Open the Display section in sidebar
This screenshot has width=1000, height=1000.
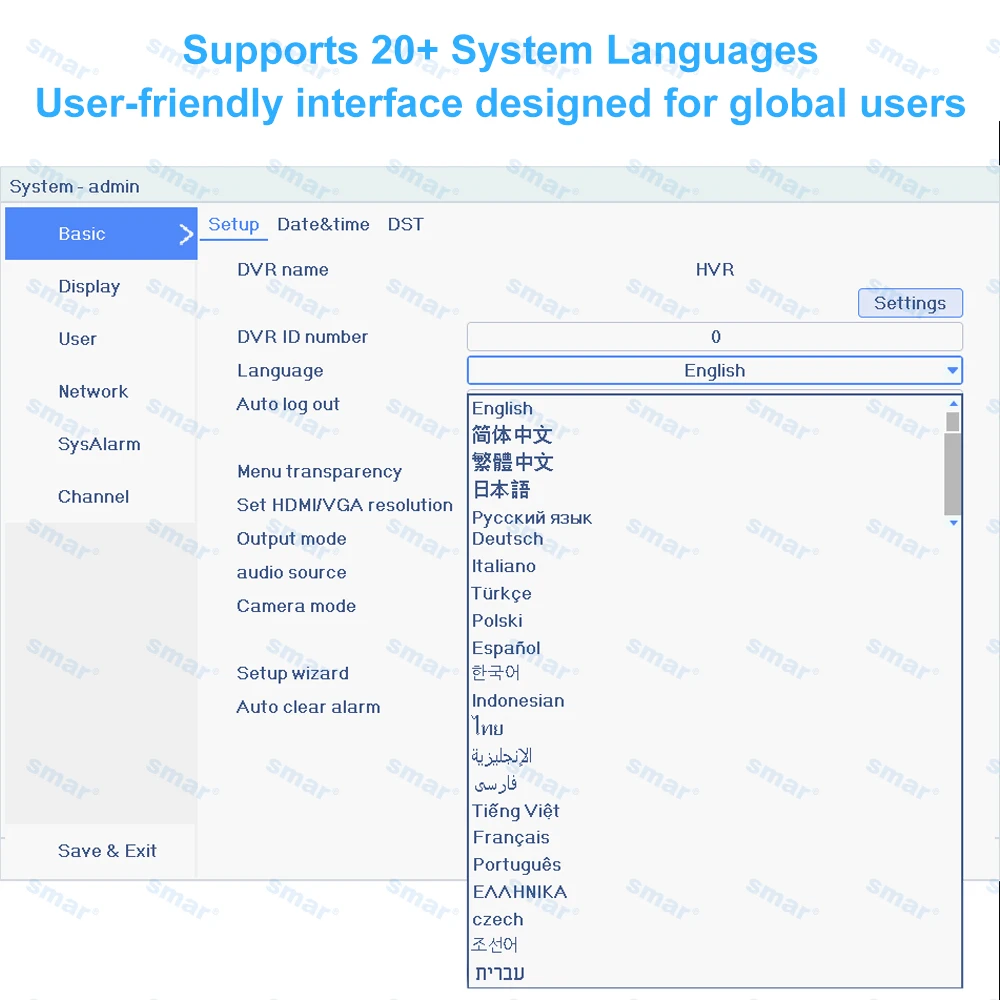pos(89,287)
